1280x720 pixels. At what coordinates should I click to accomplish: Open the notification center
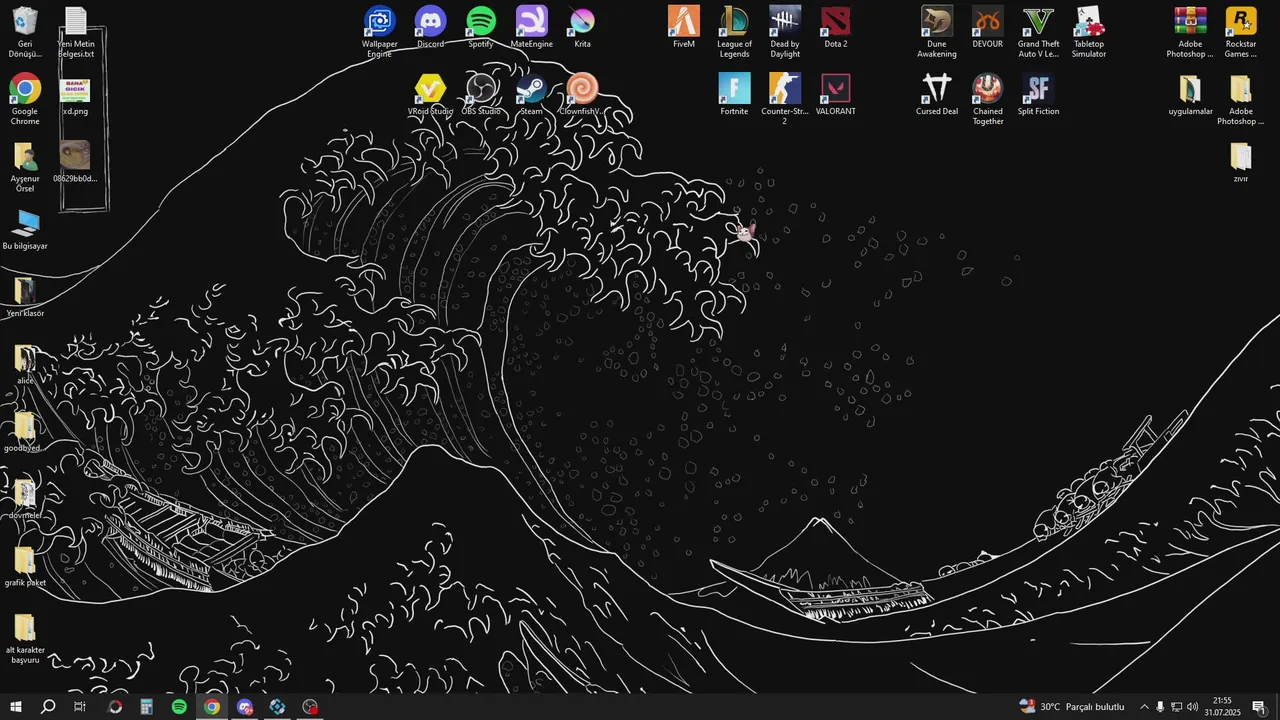coord(1259,707)
